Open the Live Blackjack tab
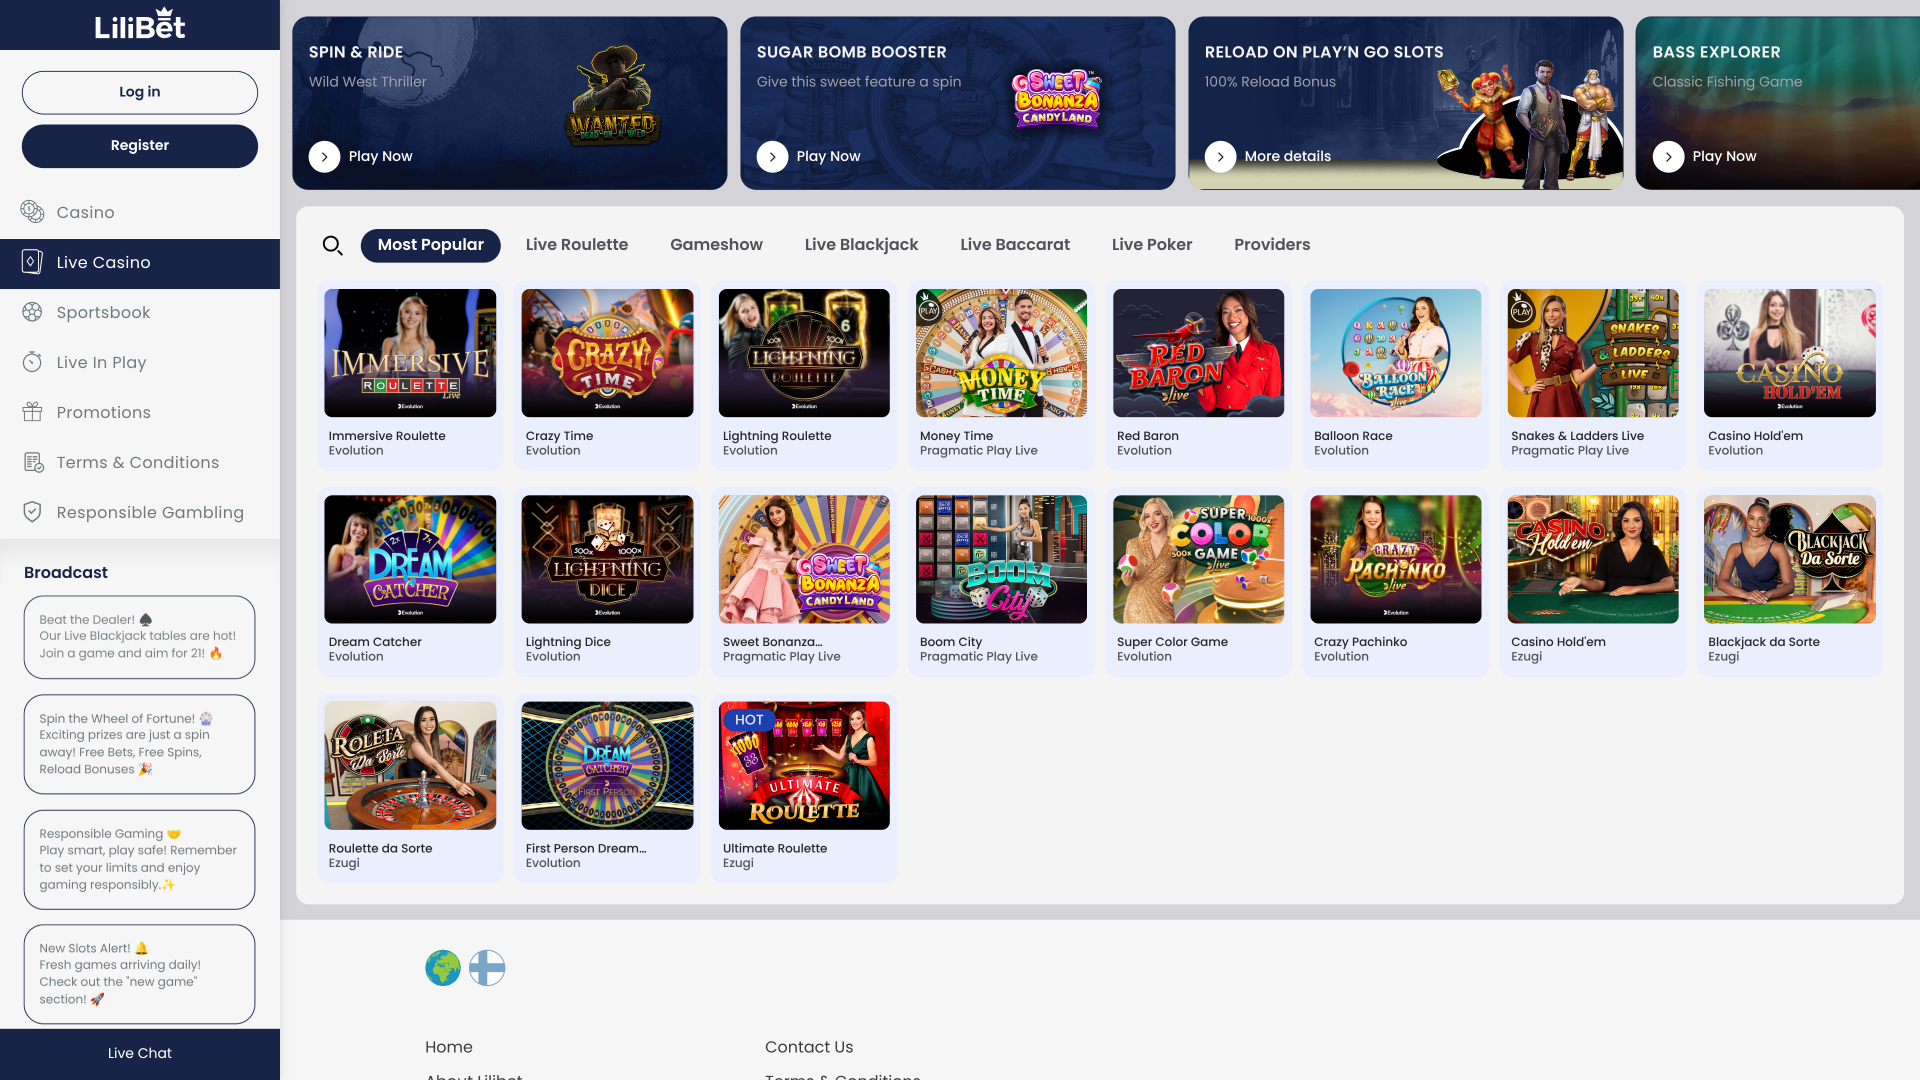The image size is (1920, 1080). pyautogui.click(x=861, y=244)
